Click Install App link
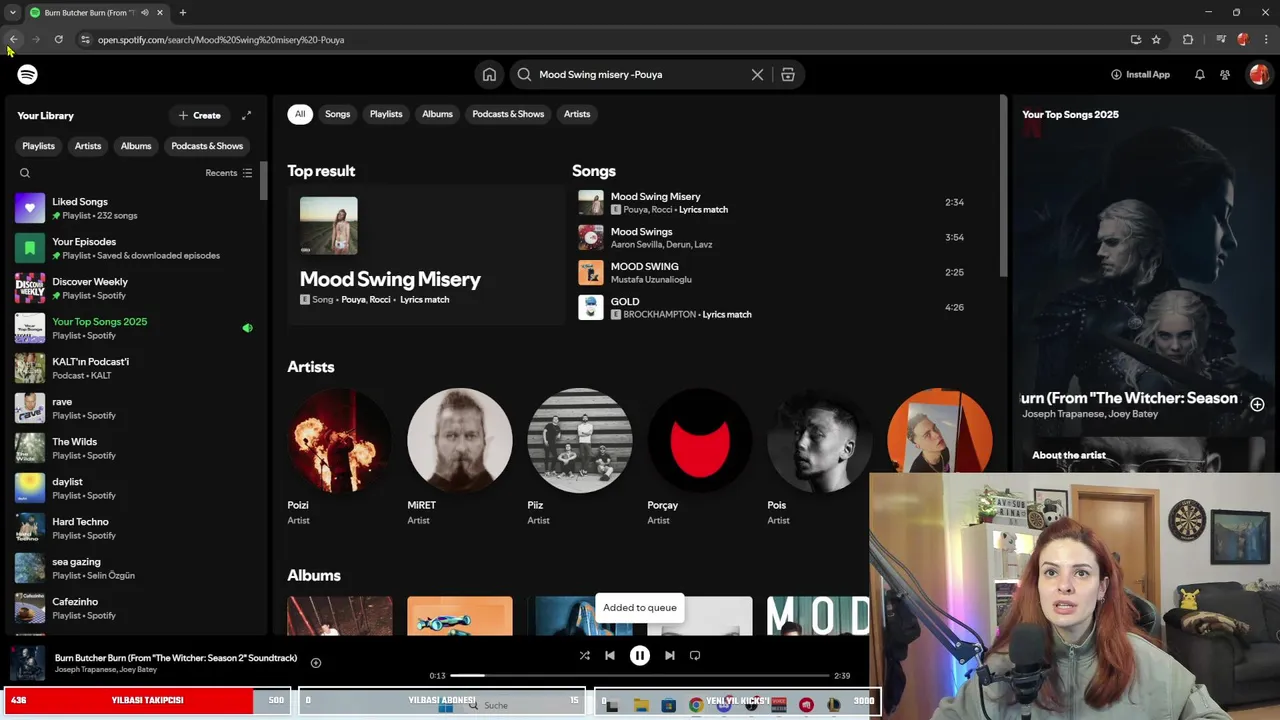The image size is (1280, 720). click(1140, 74)
